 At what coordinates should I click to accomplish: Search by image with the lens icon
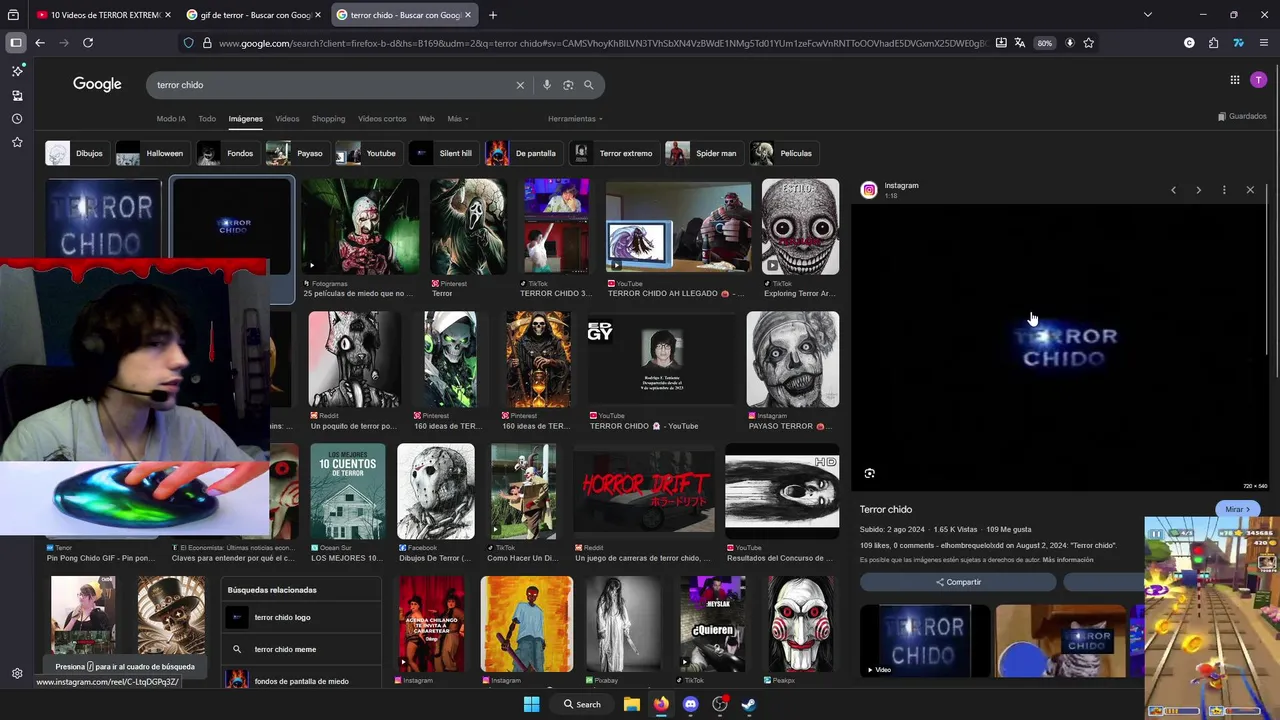point(568,85)
